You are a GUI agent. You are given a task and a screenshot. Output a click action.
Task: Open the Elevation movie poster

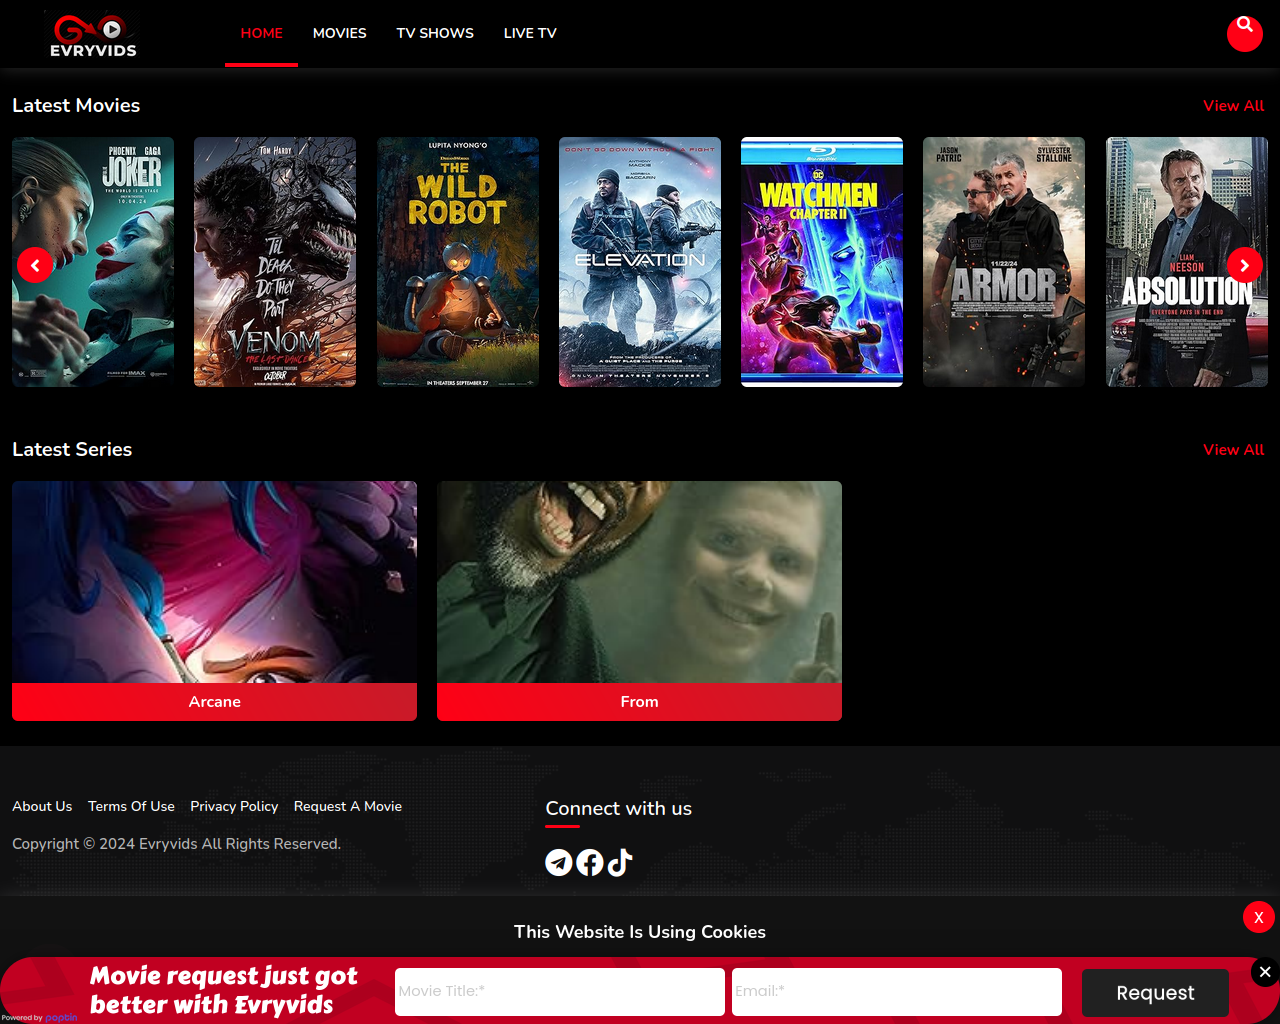click(x=640, y=262)
